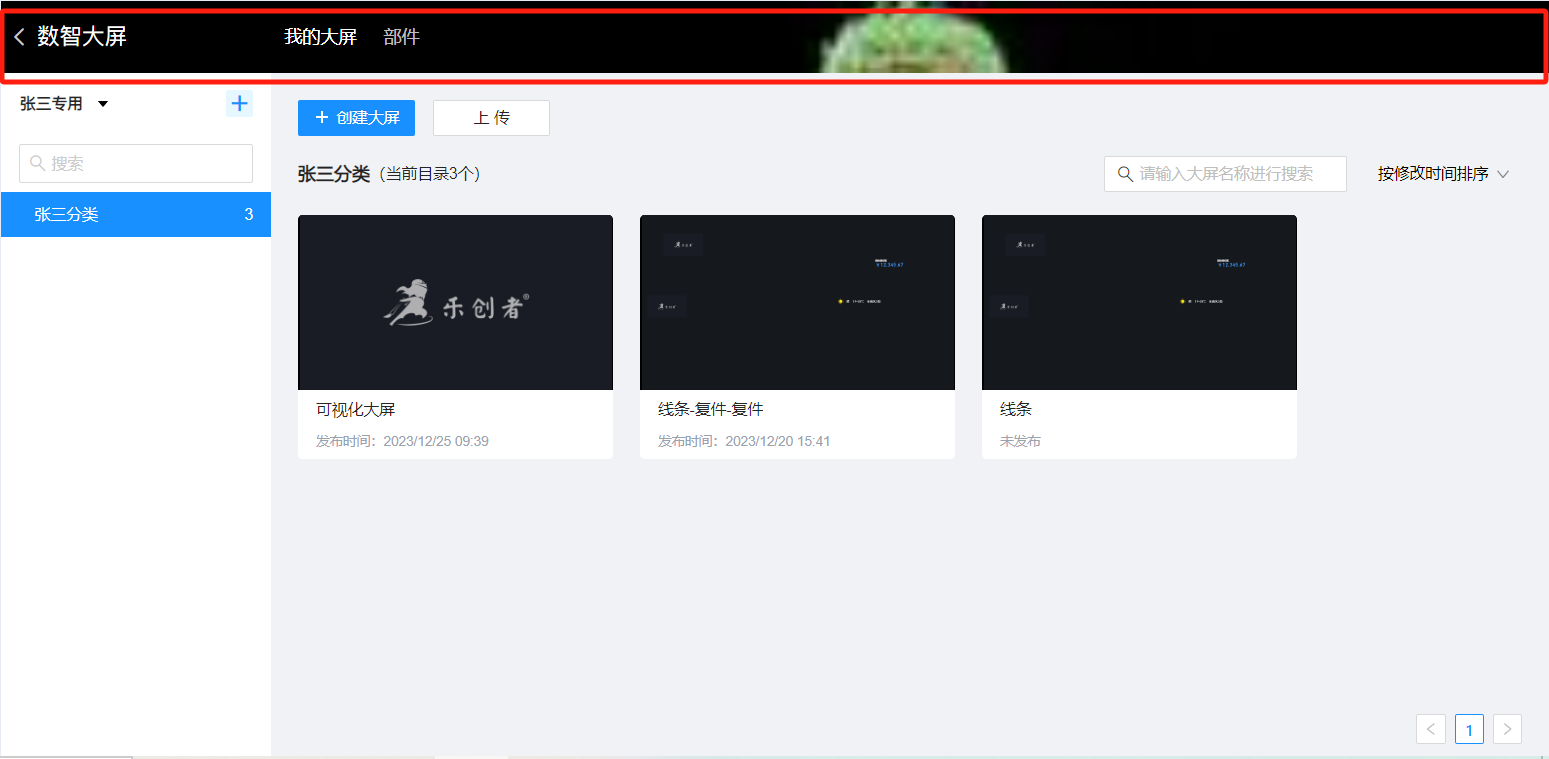Open the 线条-复件-复件 dashboard thumbnail
1549x759 pixels.
point(797,301)
